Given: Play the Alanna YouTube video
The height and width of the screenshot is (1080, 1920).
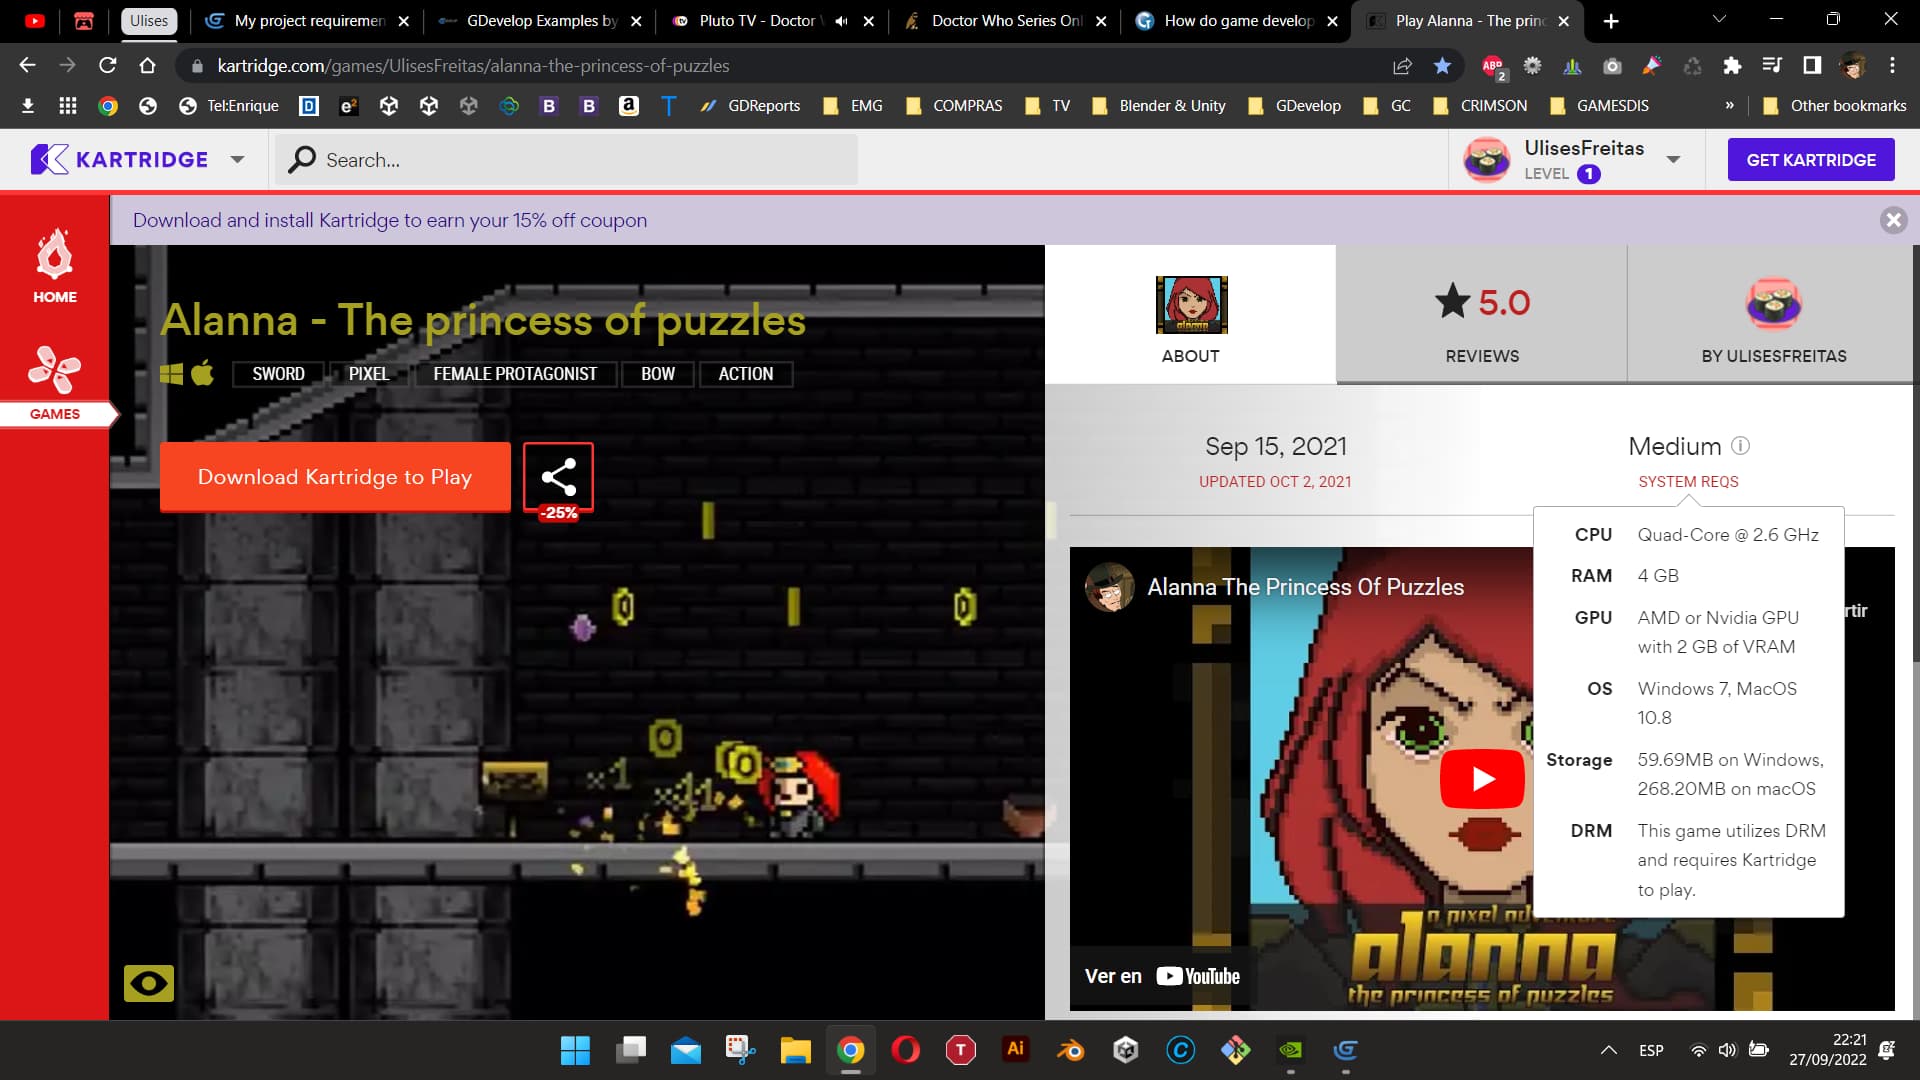Looking at the screenshot, I should click(1482, 779).
